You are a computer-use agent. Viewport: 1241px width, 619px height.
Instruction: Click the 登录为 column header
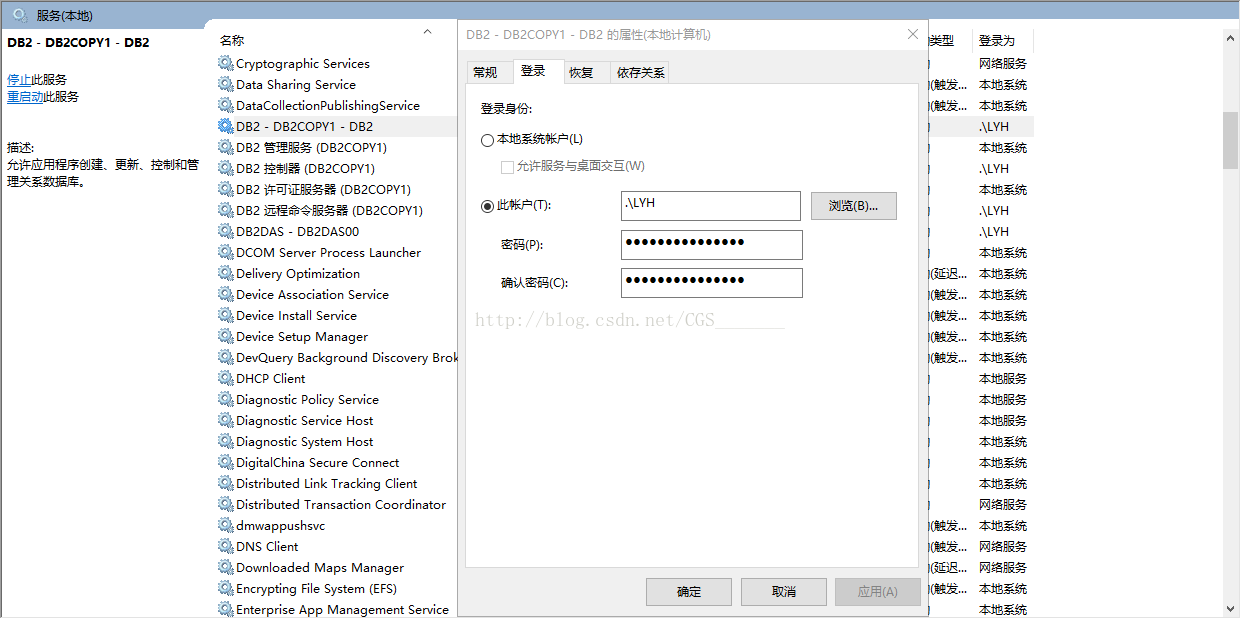[997, 41]
